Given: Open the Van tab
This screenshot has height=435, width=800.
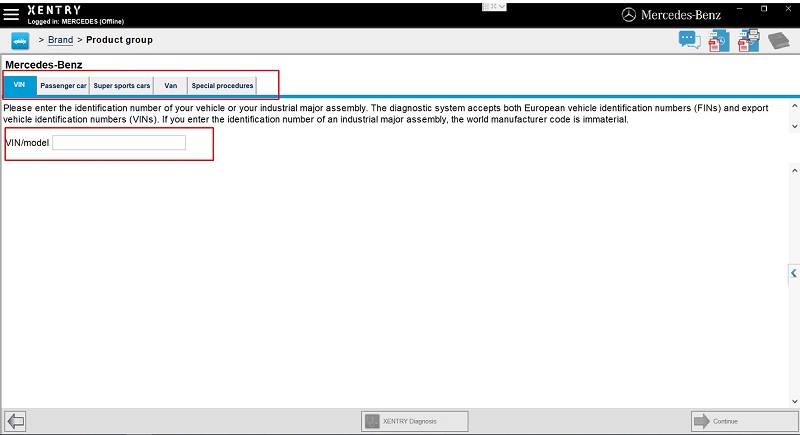Looking at the screenshot, I should point(170,86).
